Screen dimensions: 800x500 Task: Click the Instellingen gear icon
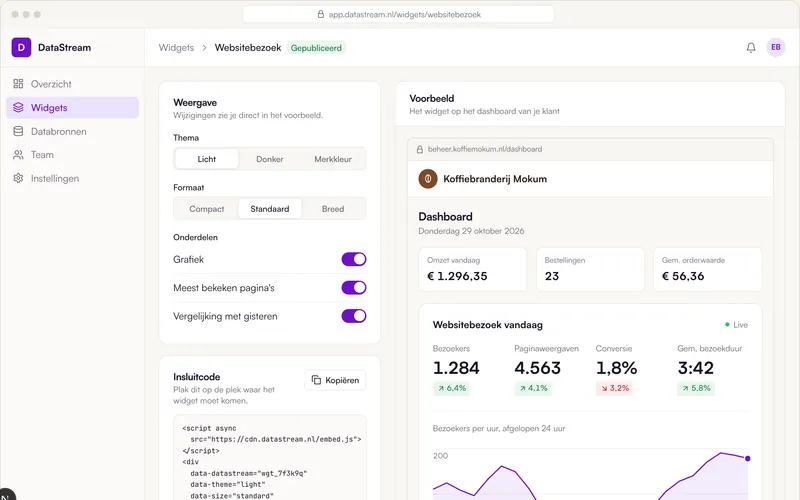click(18, 178)
